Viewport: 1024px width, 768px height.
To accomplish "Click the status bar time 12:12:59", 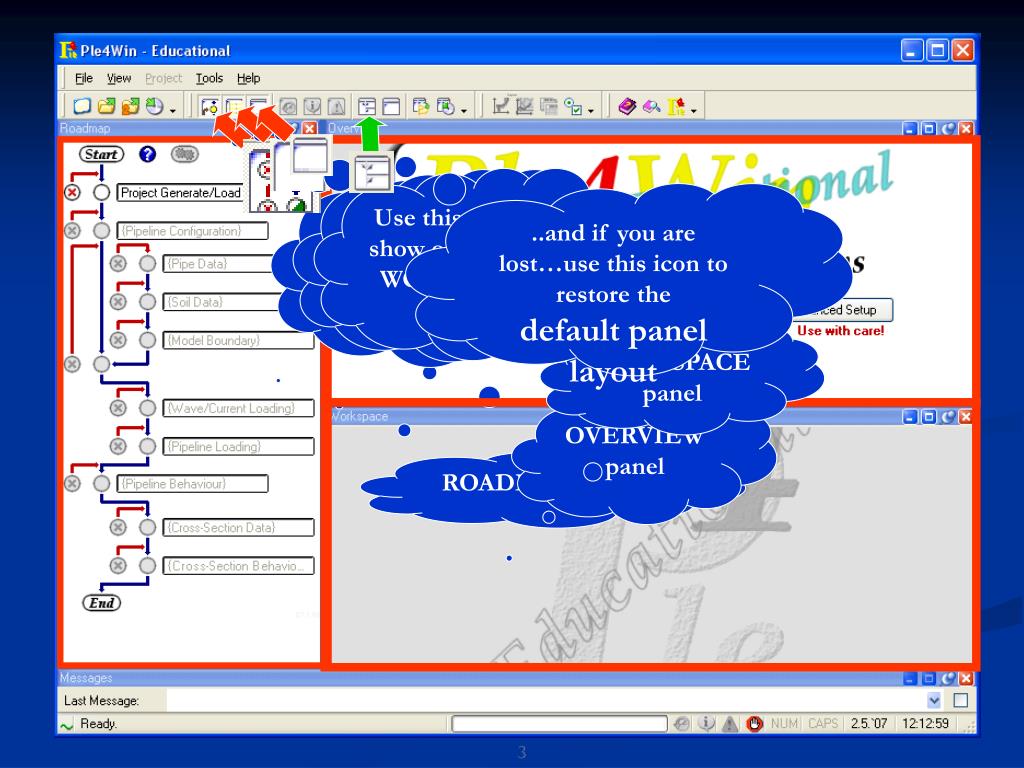I will (925, 724).
